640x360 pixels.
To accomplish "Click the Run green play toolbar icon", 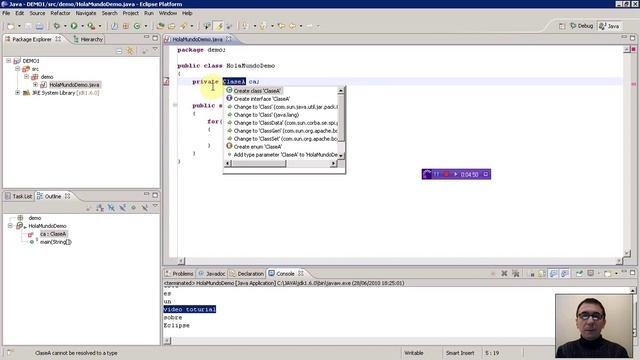I will point(74,26).
